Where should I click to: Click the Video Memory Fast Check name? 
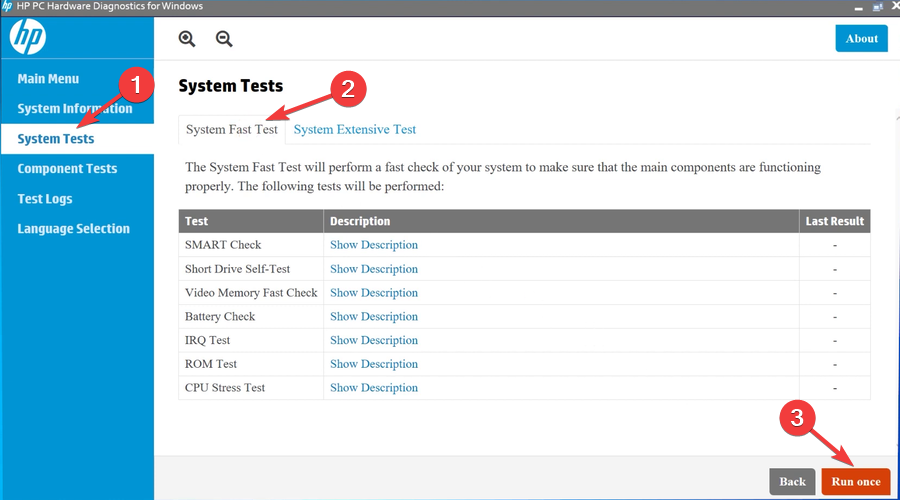point(251,293)
